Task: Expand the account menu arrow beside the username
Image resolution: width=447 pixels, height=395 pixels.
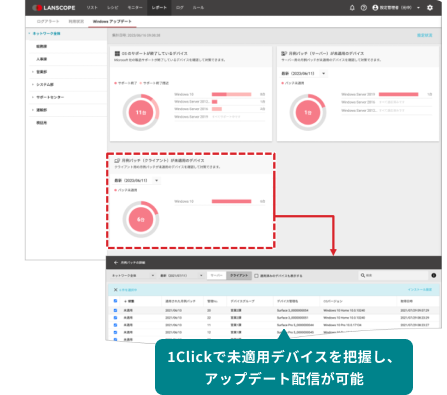Action: (418, 8)
